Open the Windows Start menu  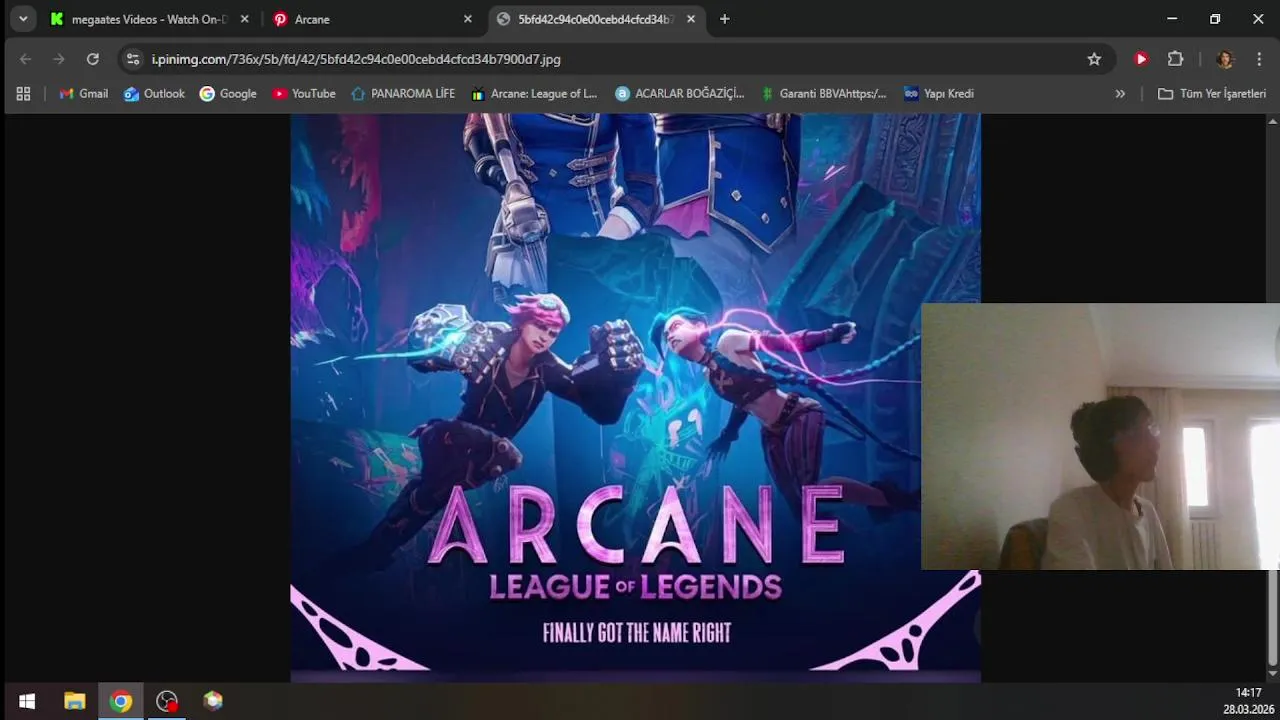pyautogui.click(x=27, y=701)
